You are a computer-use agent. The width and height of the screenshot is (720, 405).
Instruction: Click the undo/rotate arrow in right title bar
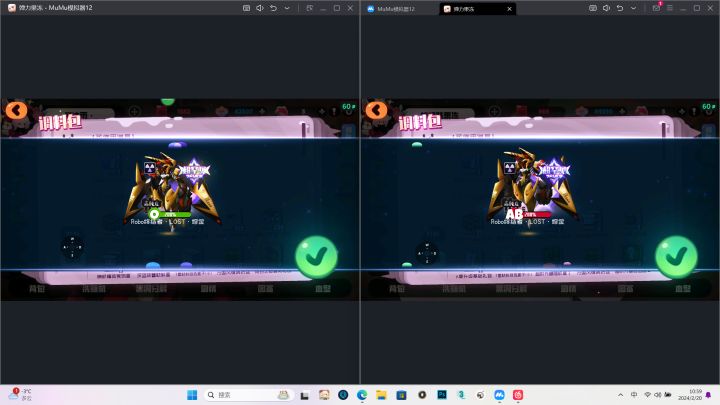(x=620, y=8)
